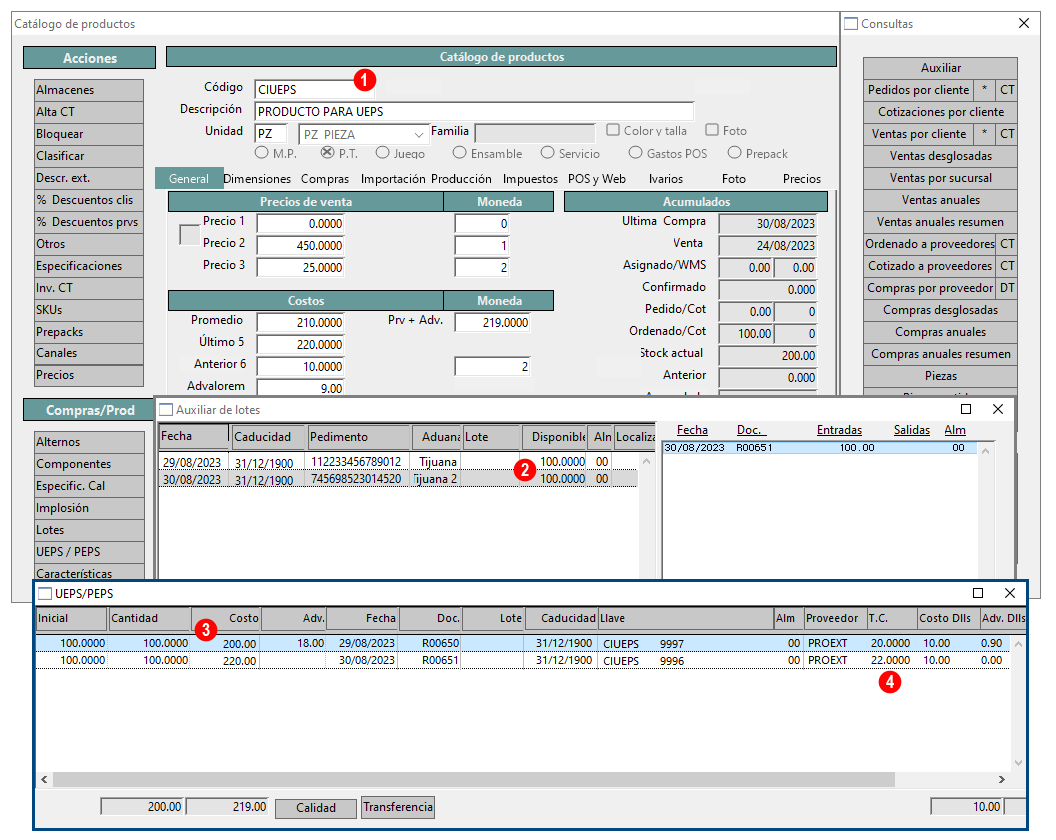Click the Proveedor column header in UEPS/PEPS
Viewport: 1056px width, 840px height.
833,618
